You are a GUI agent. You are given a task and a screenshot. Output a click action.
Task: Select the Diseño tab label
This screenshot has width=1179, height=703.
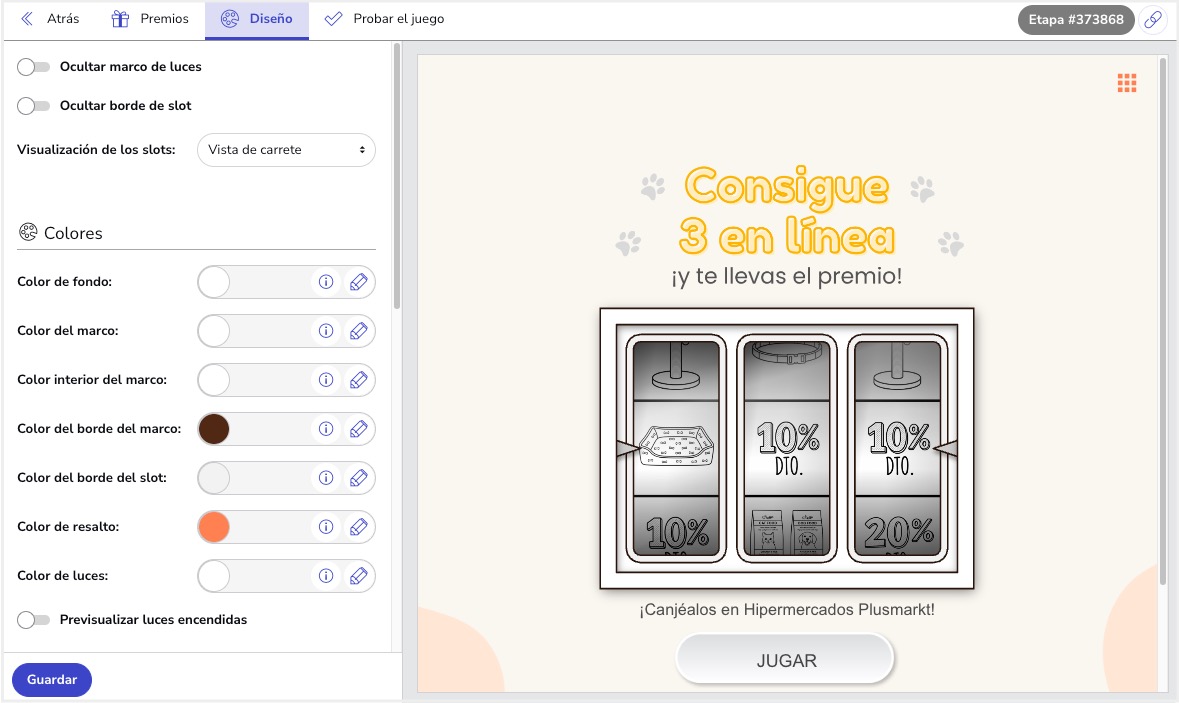tap(271, 19)
